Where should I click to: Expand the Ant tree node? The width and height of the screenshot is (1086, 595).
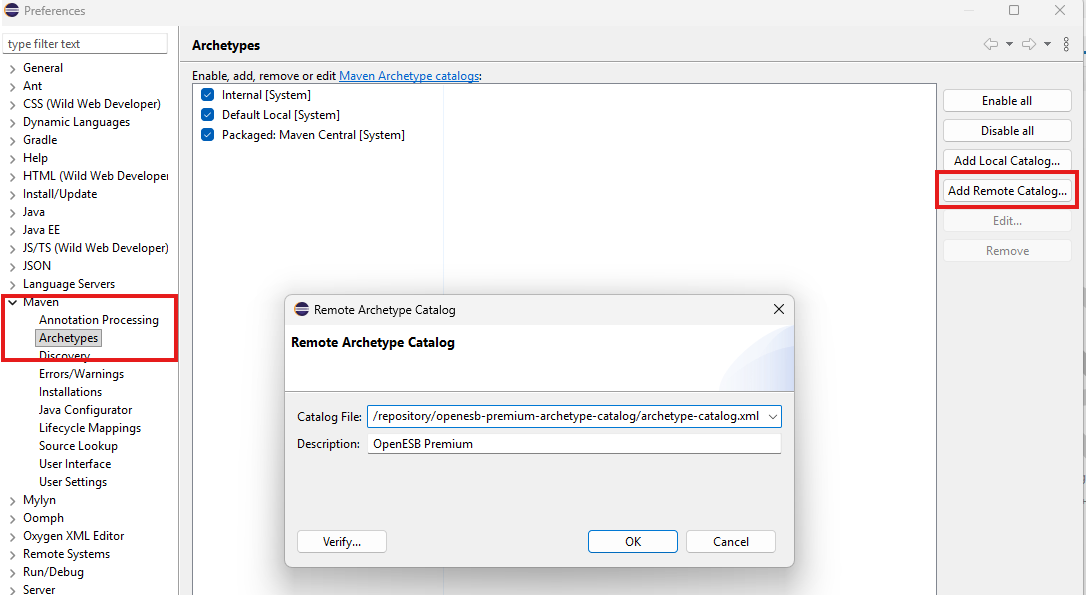[12, 87]
